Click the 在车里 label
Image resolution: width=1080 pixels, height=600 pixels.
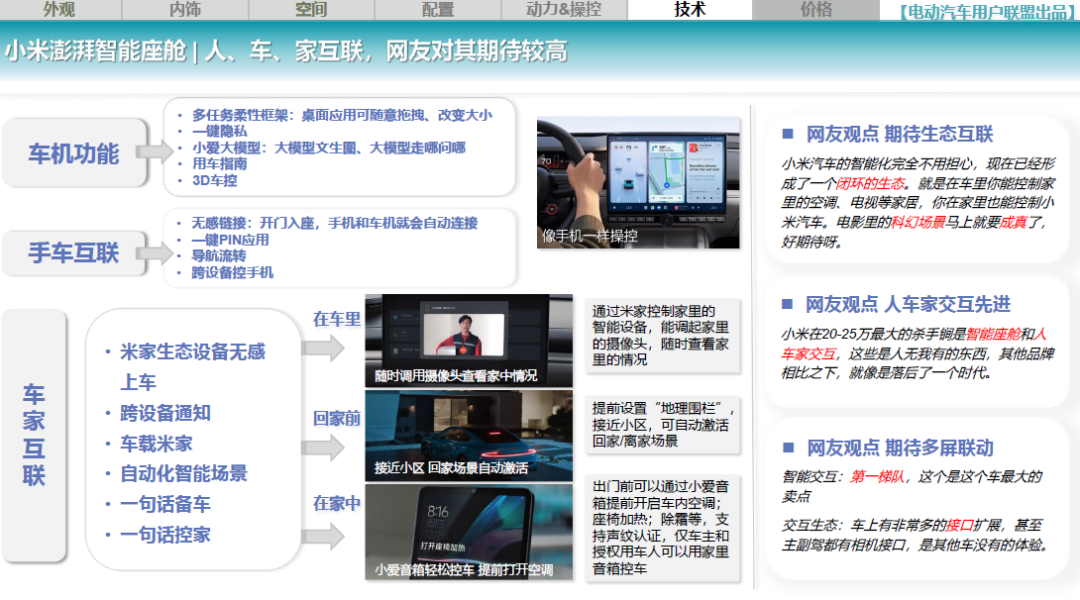pyautogui.click(x=337, y=319)
